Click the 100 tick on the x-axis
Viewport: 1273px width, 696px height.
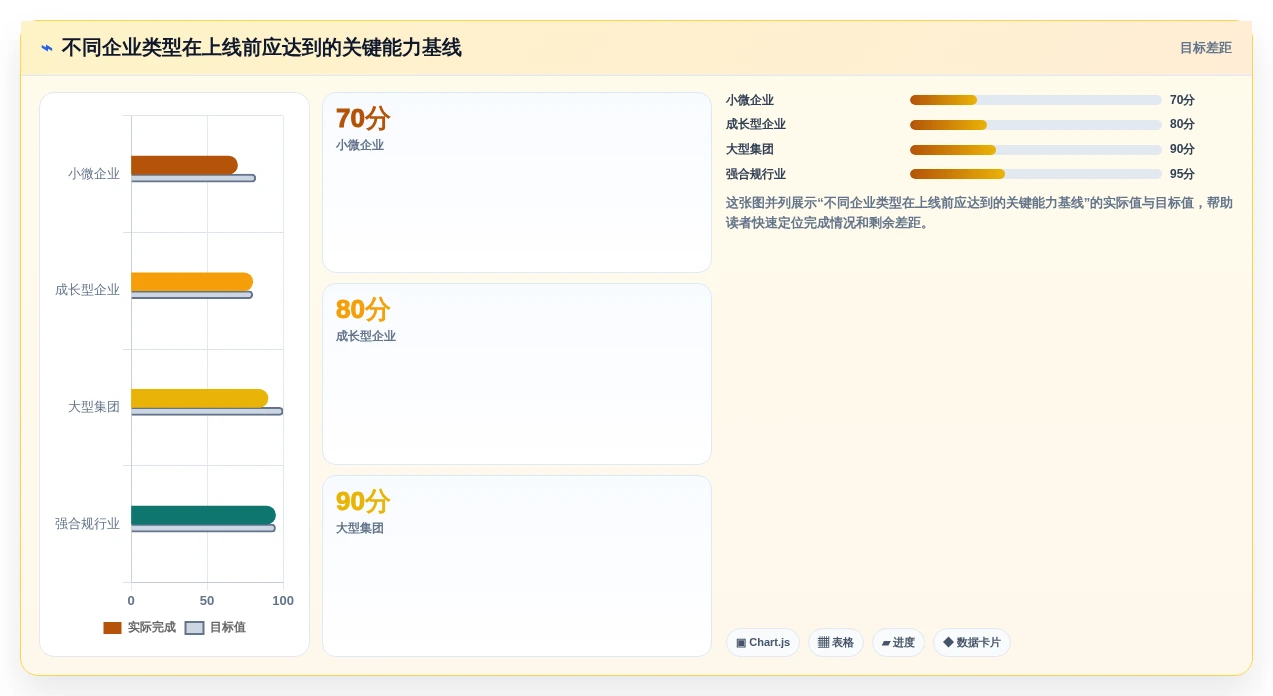point(283,601)
